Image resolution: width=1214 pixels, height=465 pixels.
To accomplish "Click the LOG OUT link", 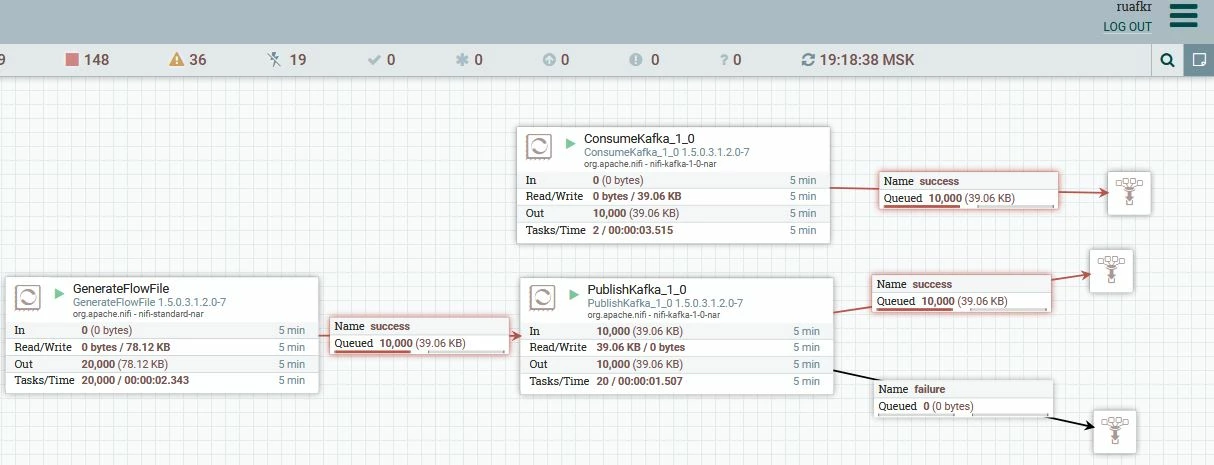I will click(1128, 27).
